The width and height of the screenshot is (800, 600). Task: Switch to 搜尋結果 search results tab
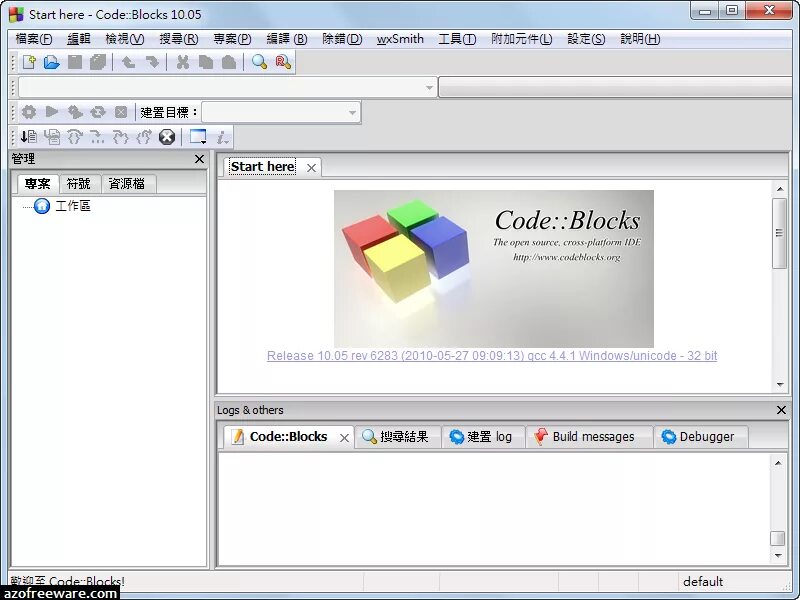pos(397,437)
